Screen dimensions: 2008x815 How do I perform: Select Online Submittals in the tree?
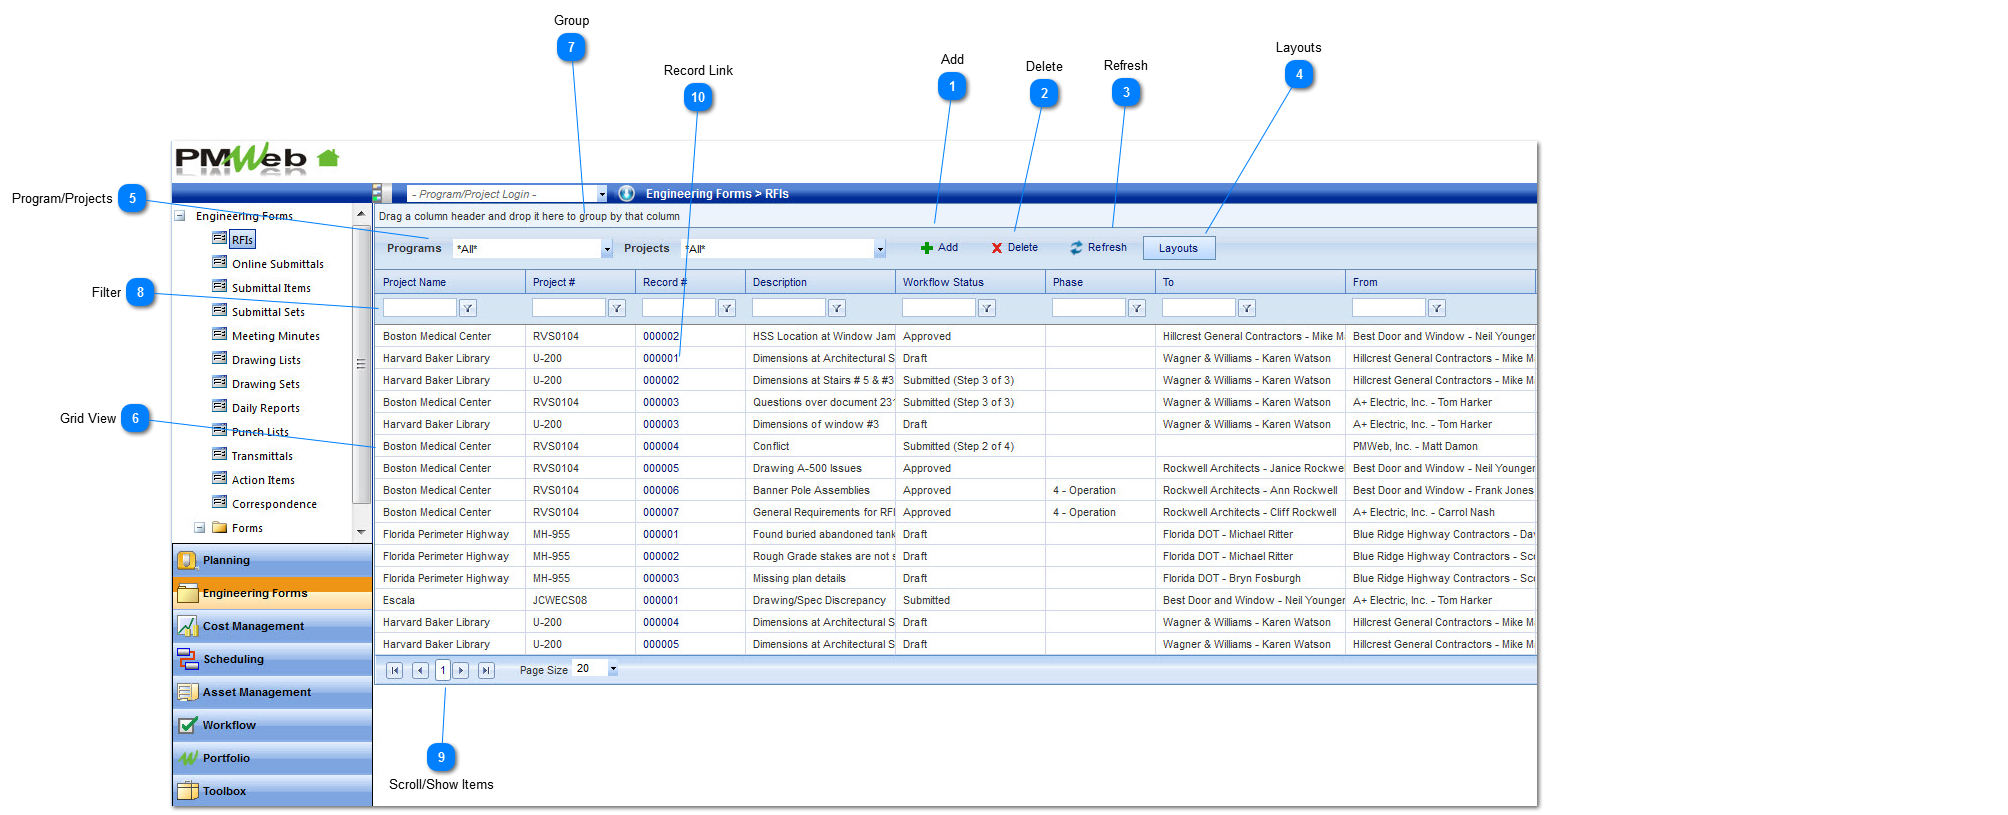[278, 264]
